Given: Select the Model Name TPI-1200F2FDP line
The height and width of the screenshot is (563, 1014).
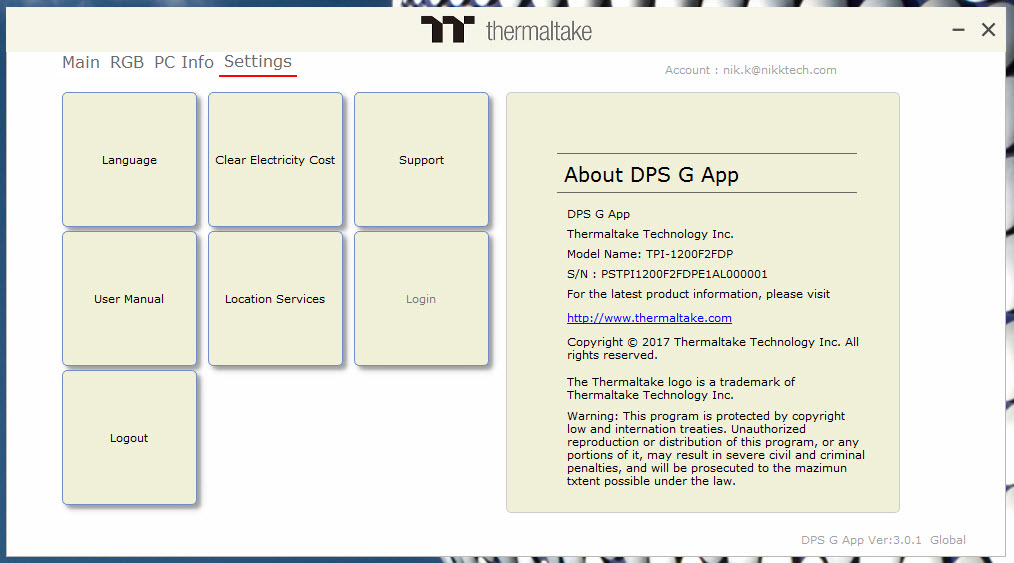Looking at the screenshot, I should [x=650, y=254].
